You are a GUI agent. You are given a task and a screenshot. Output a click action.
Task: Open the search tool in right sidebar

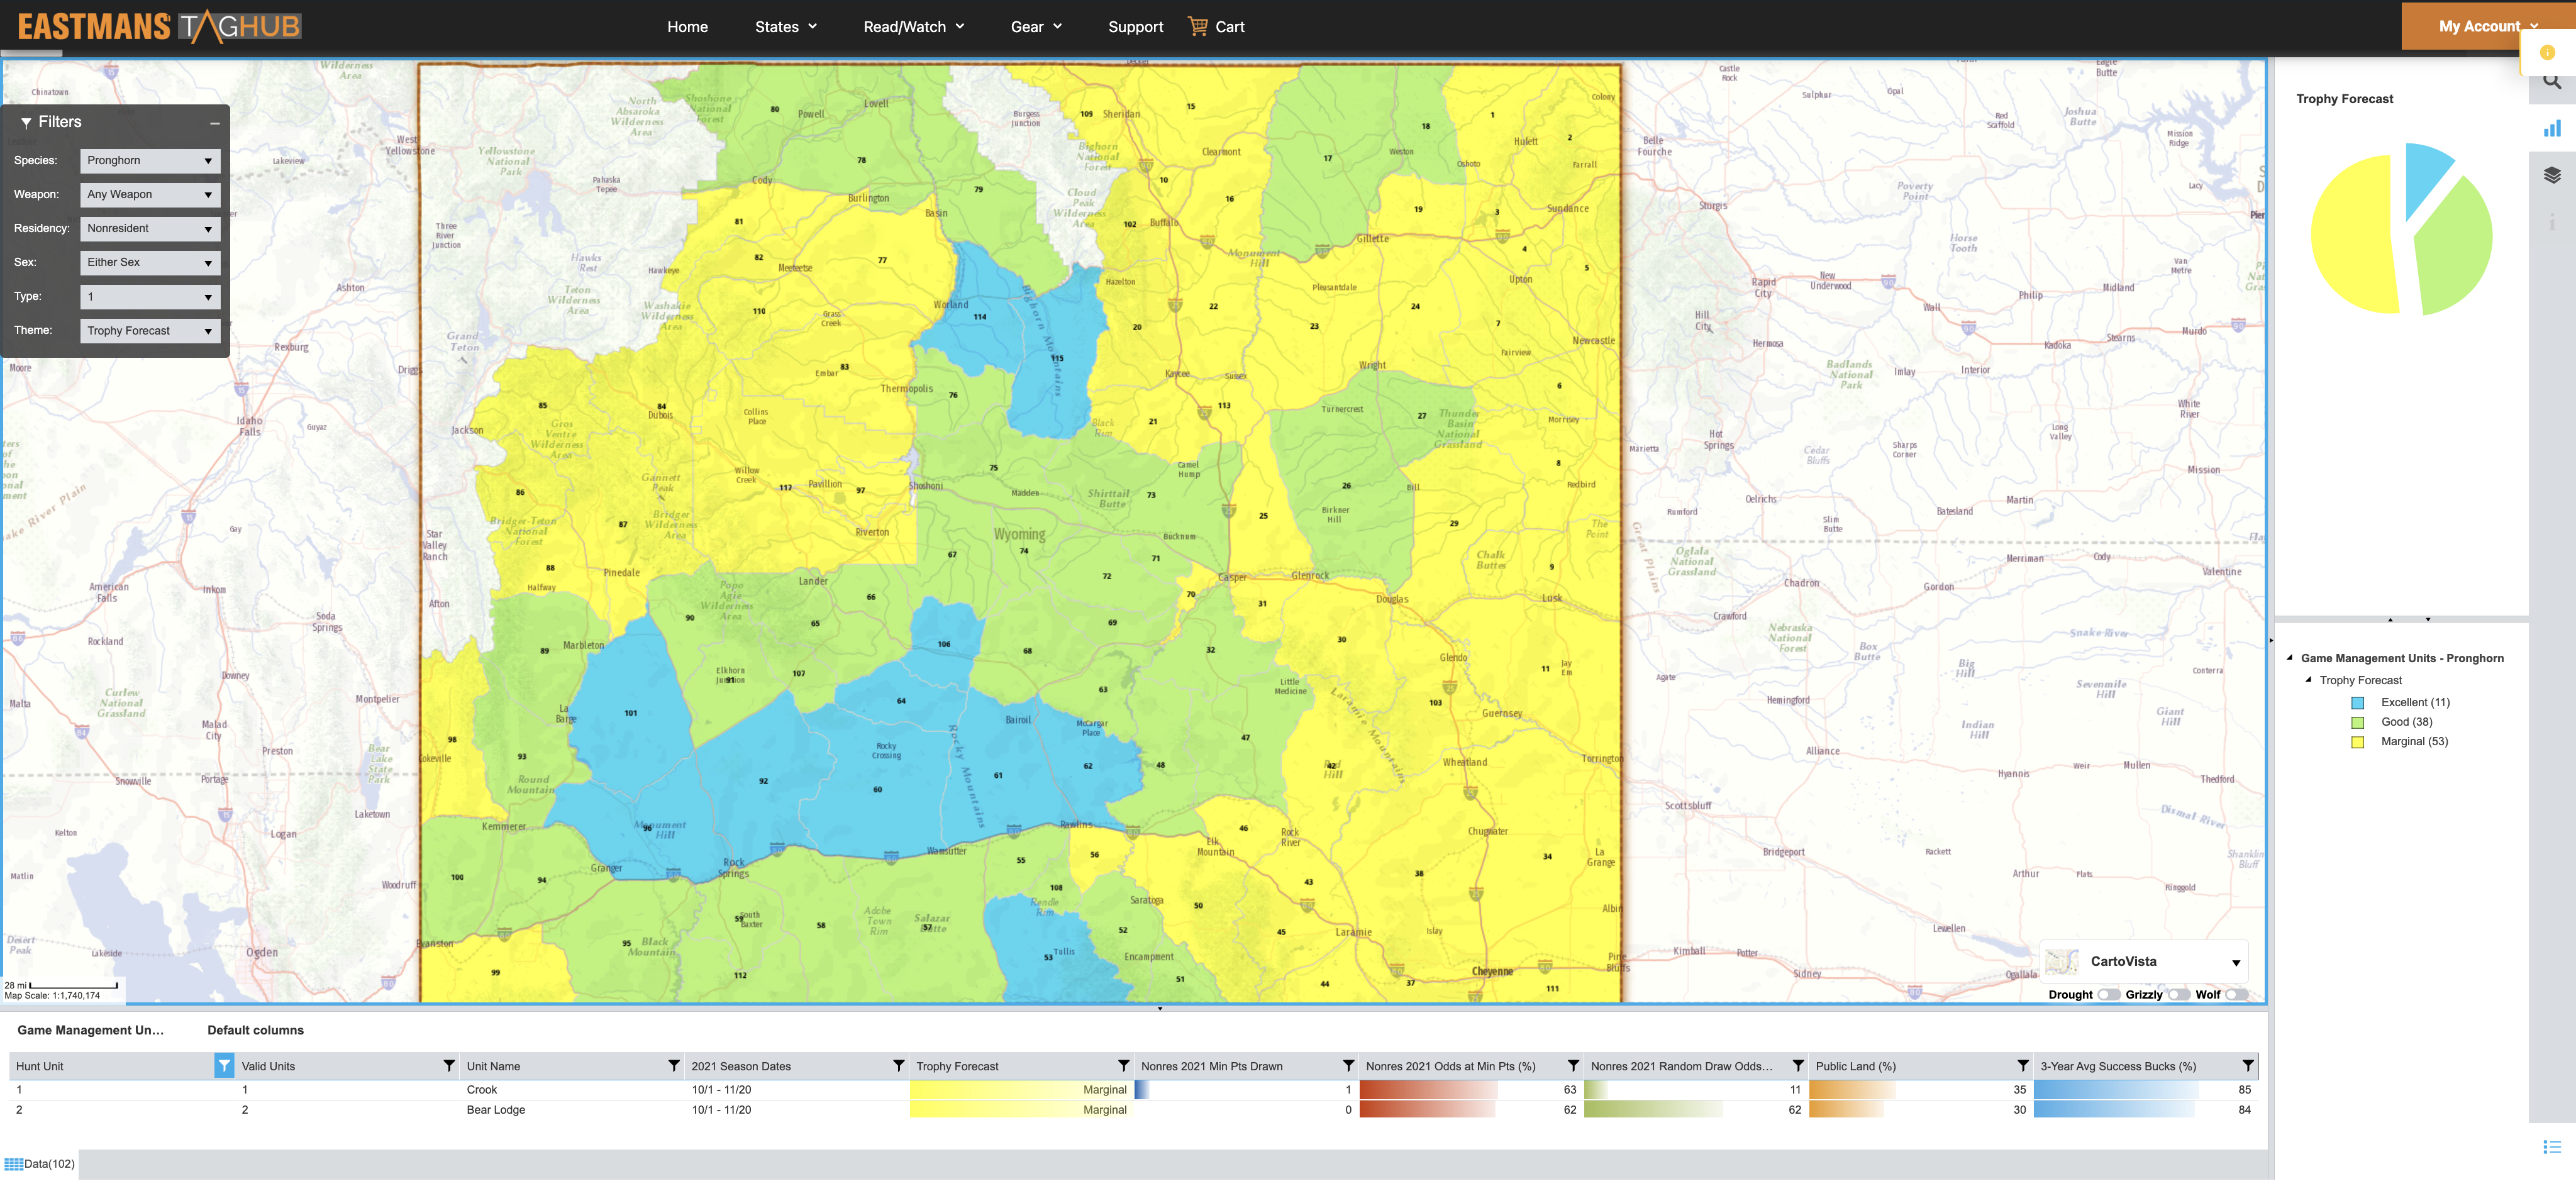coord(2552,82)
